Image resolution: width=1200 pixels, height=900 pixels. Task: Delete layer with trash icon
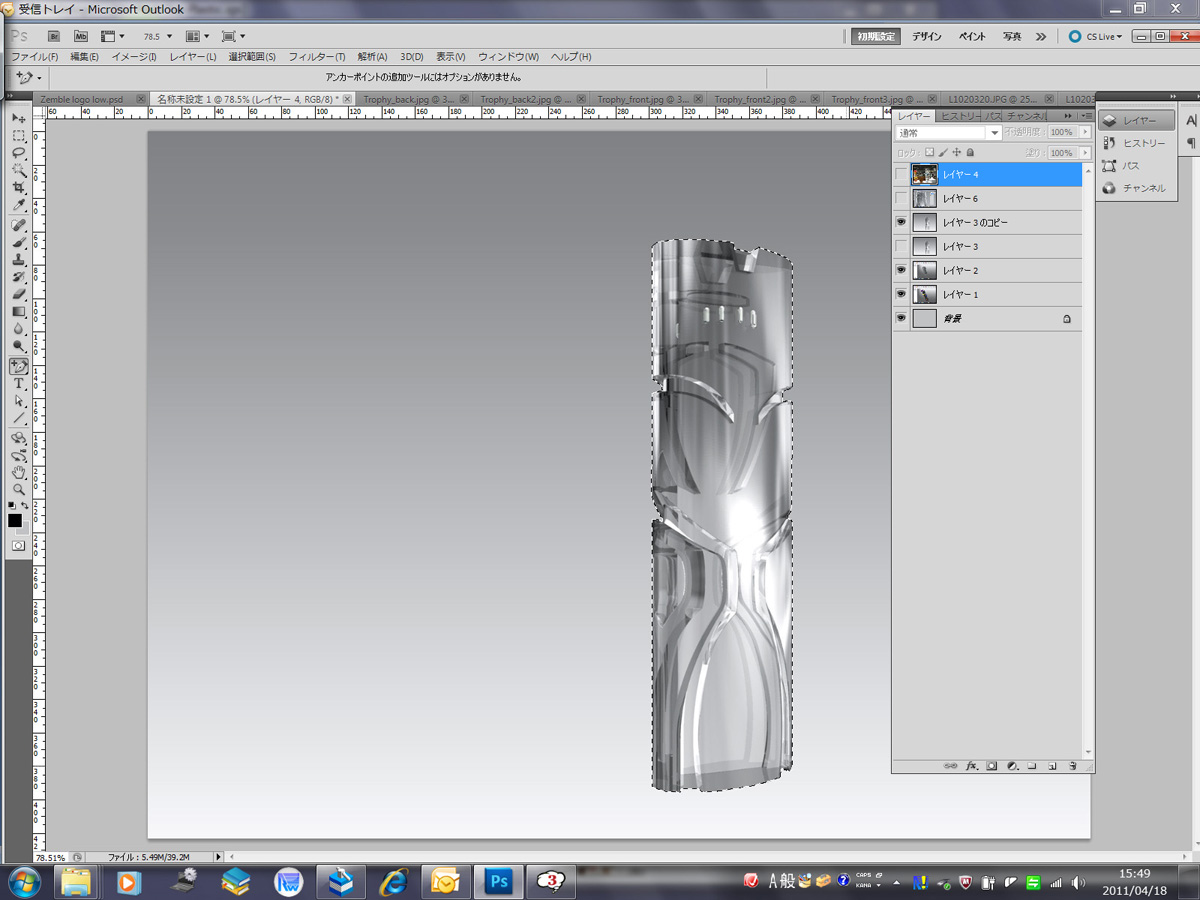pos(1071,766)
